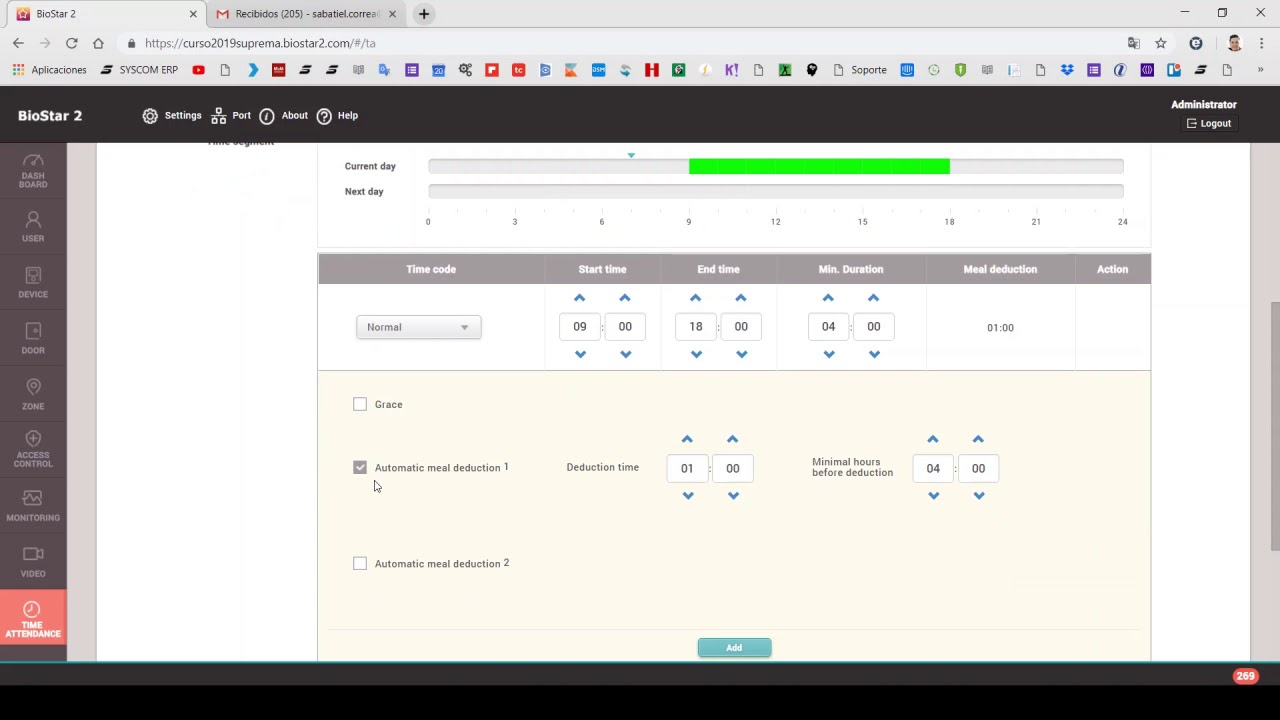This screenshot has height=720, width=1280.
Task: Increase Min. Duration hour with the up arrow
Action: (x=828, y=298)
